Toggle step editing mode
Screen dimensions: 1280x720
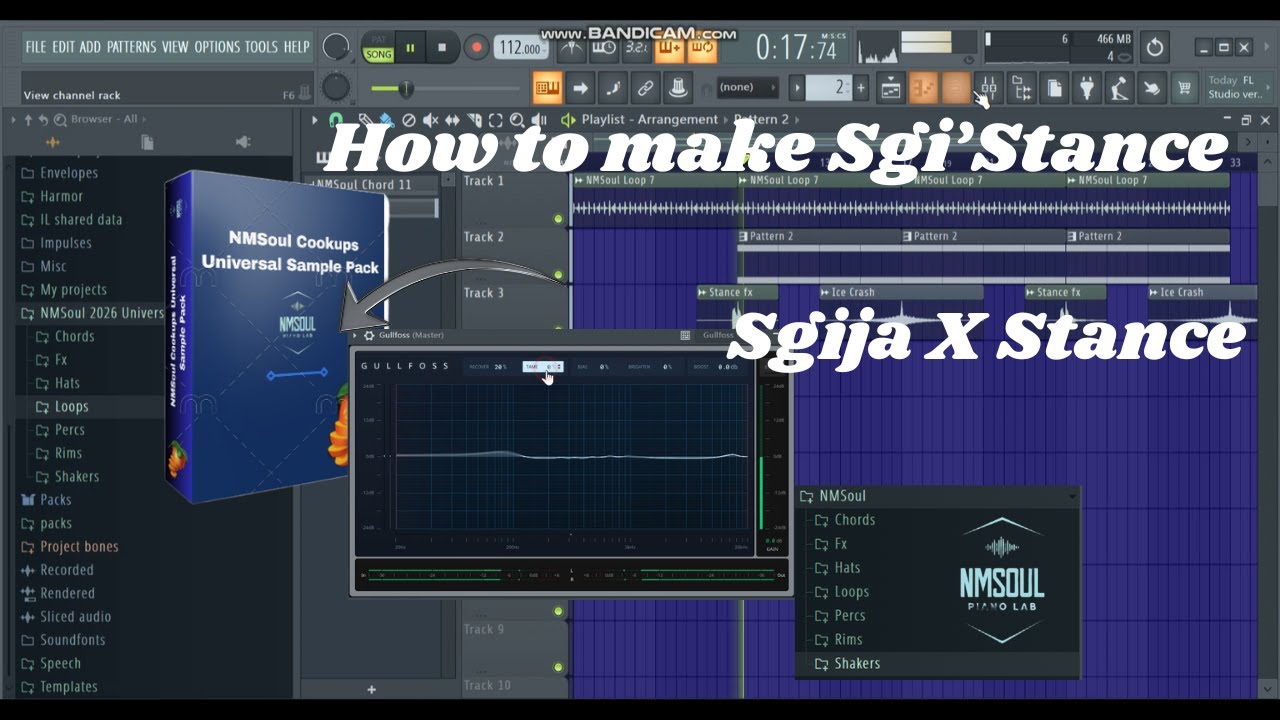click(613, 87)
